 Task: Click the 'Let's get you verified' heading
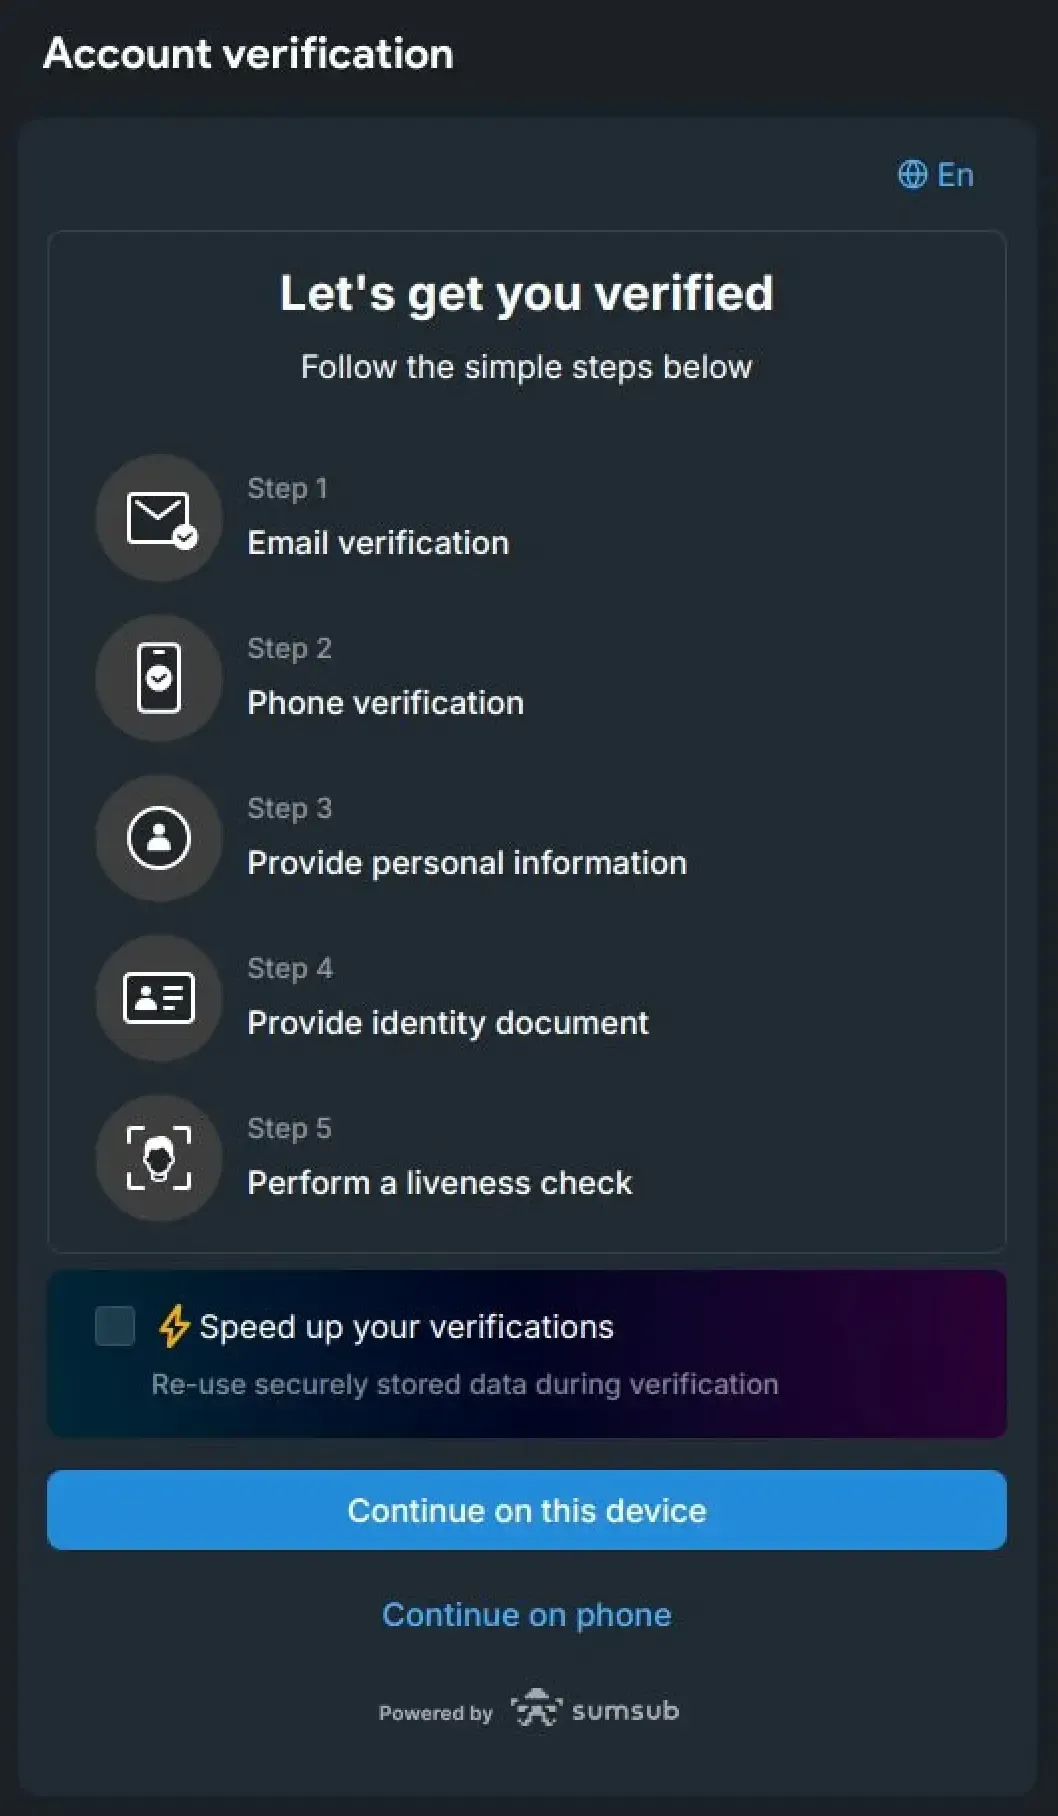(x=527, y=294)
